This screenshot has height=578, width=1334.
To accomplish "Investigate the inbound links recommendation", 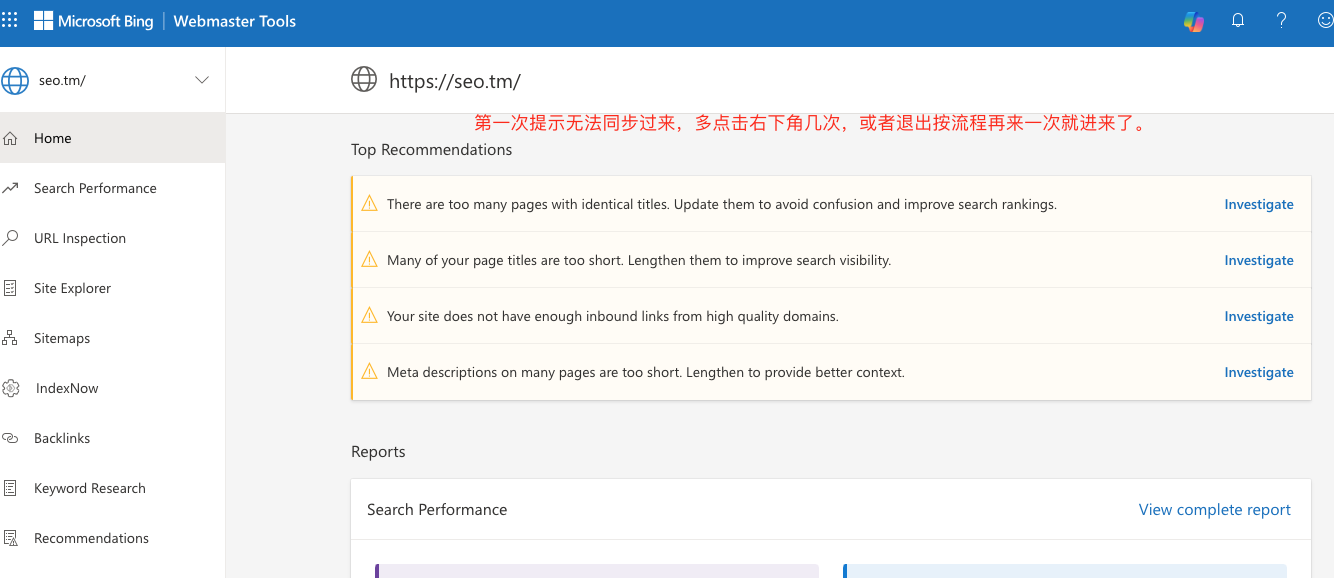I will point(1258,316).
